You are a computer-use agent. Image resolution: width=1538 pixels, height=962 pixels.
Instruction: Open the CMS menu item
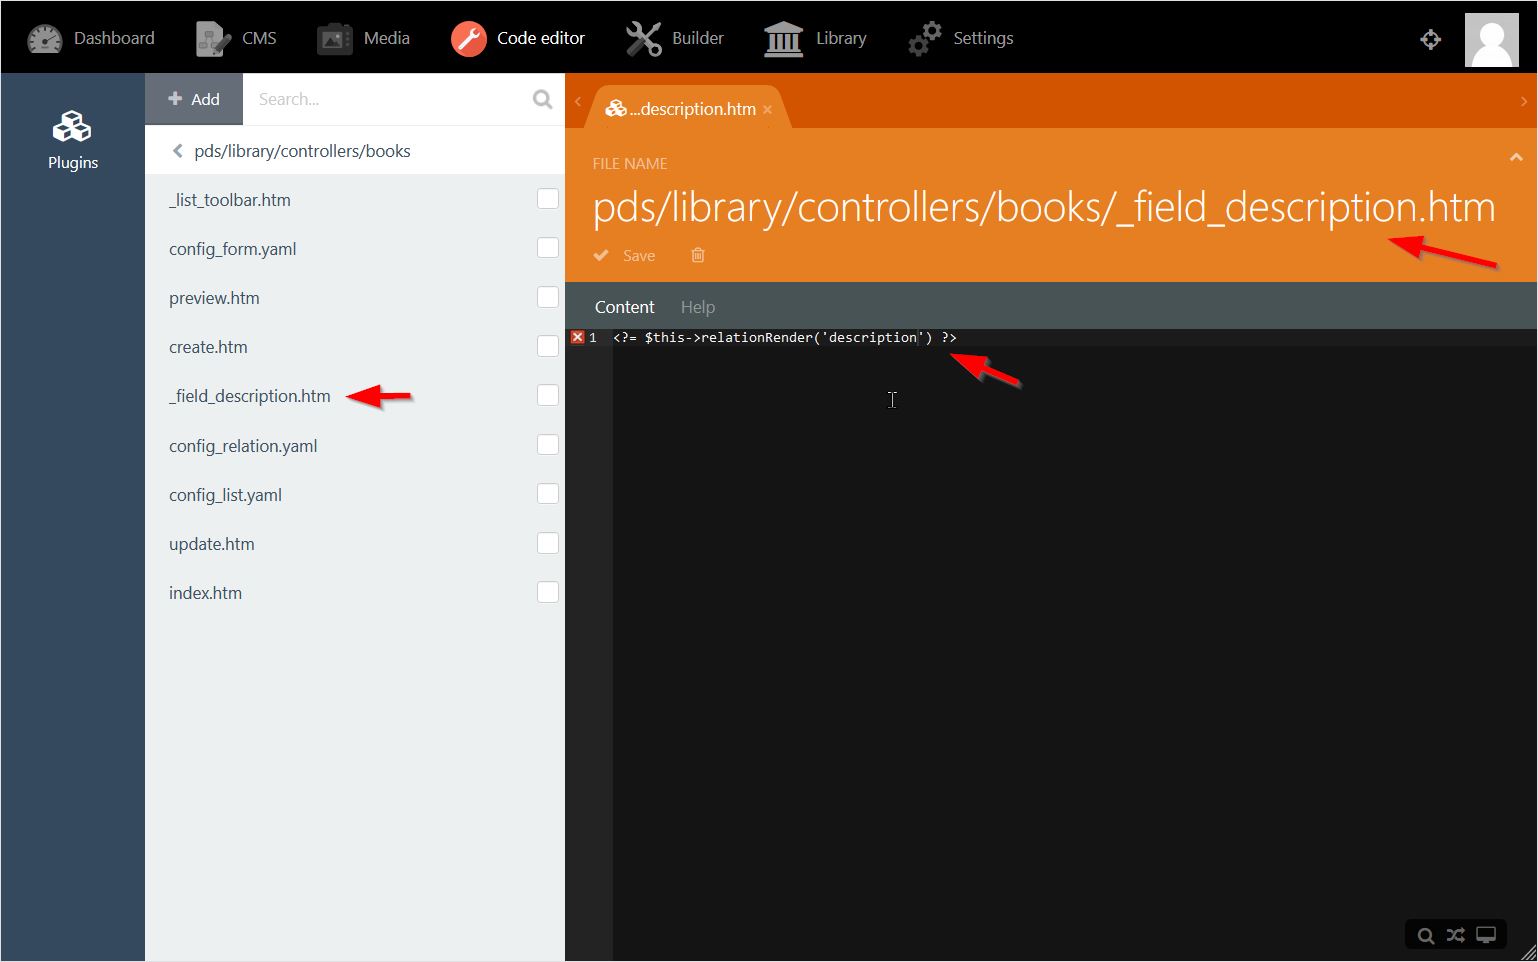[x=237, y=38]
